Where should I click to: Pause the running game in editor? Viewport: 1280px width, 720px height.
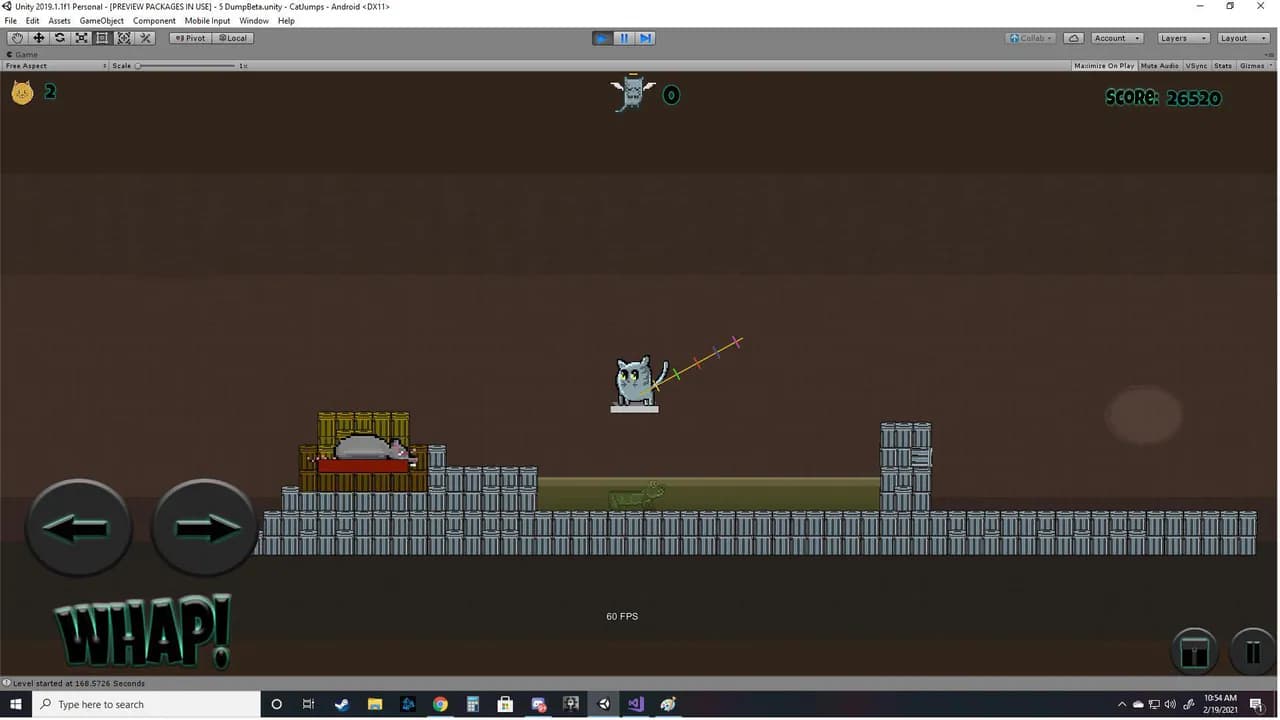624,38
